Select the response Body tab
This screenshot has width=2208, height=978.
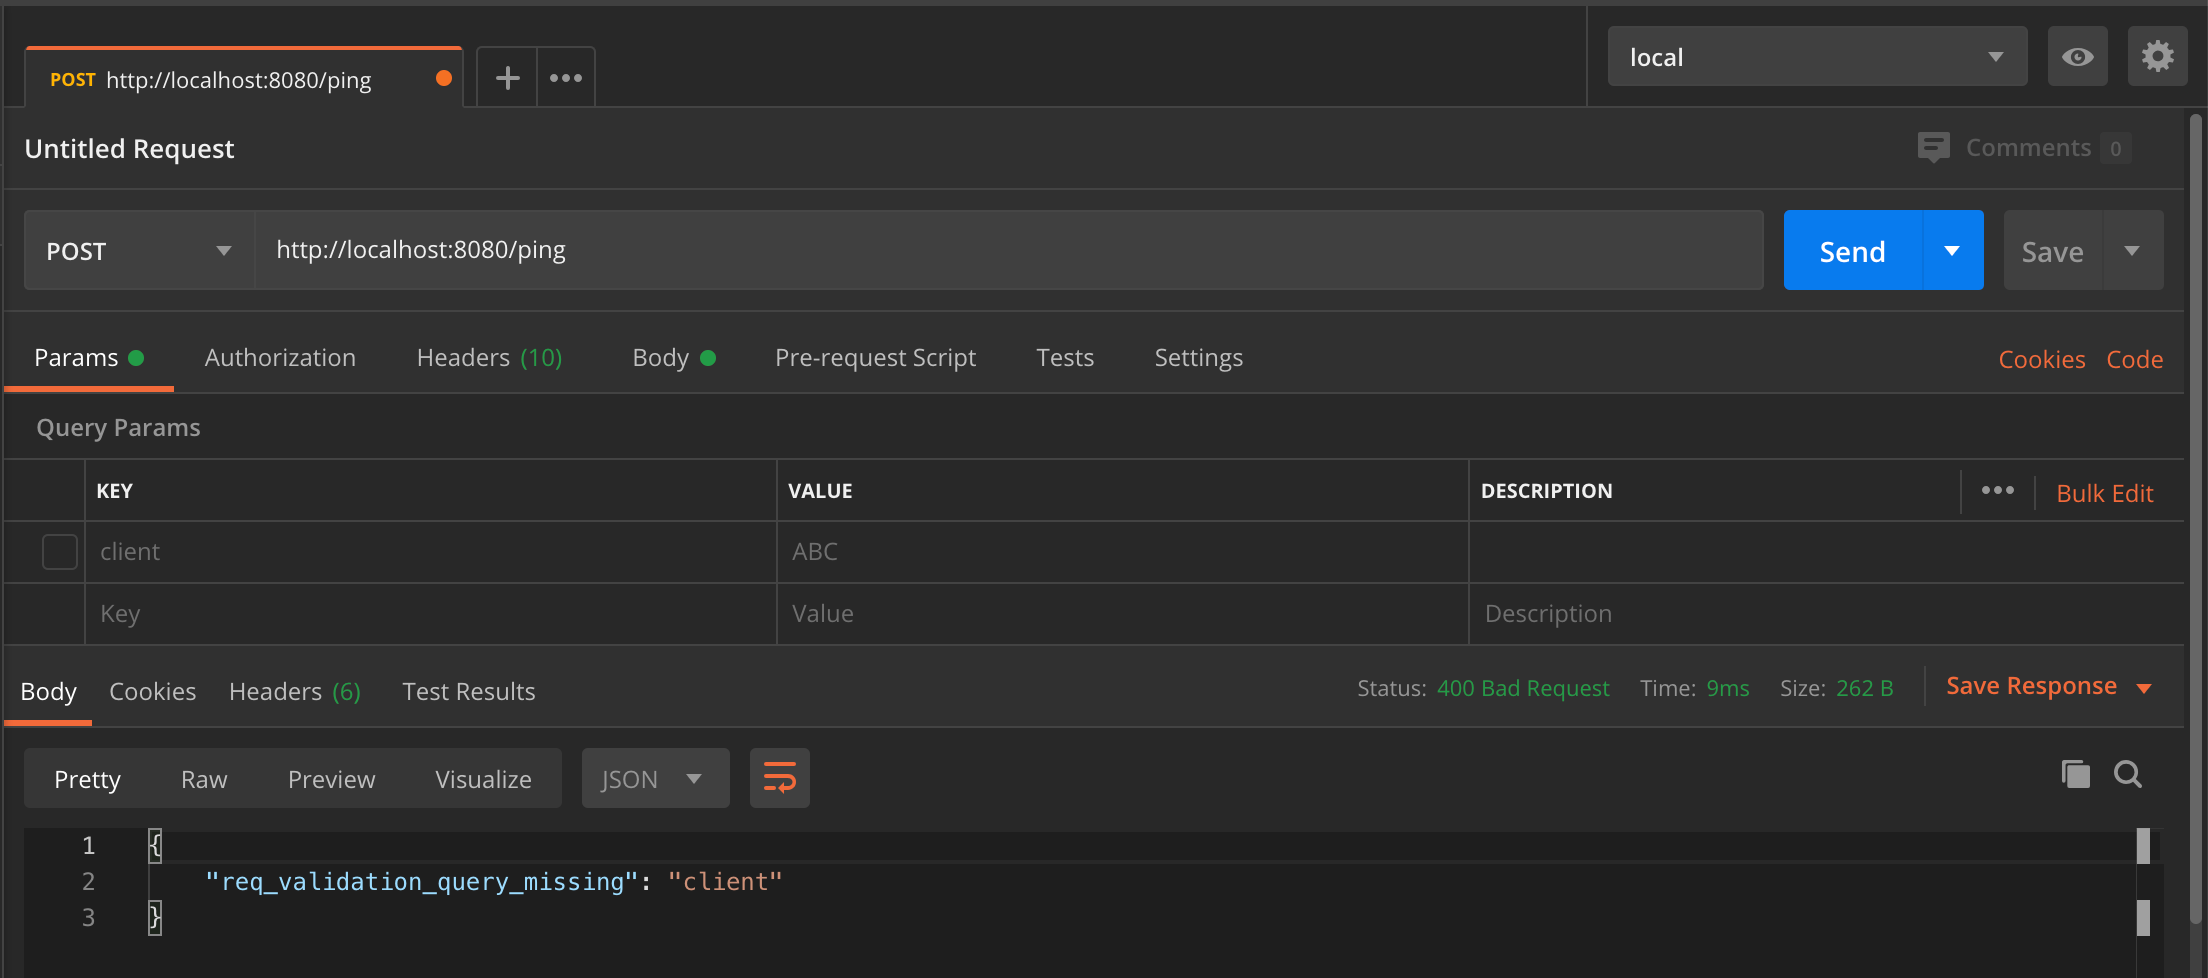tap(48, 692)
